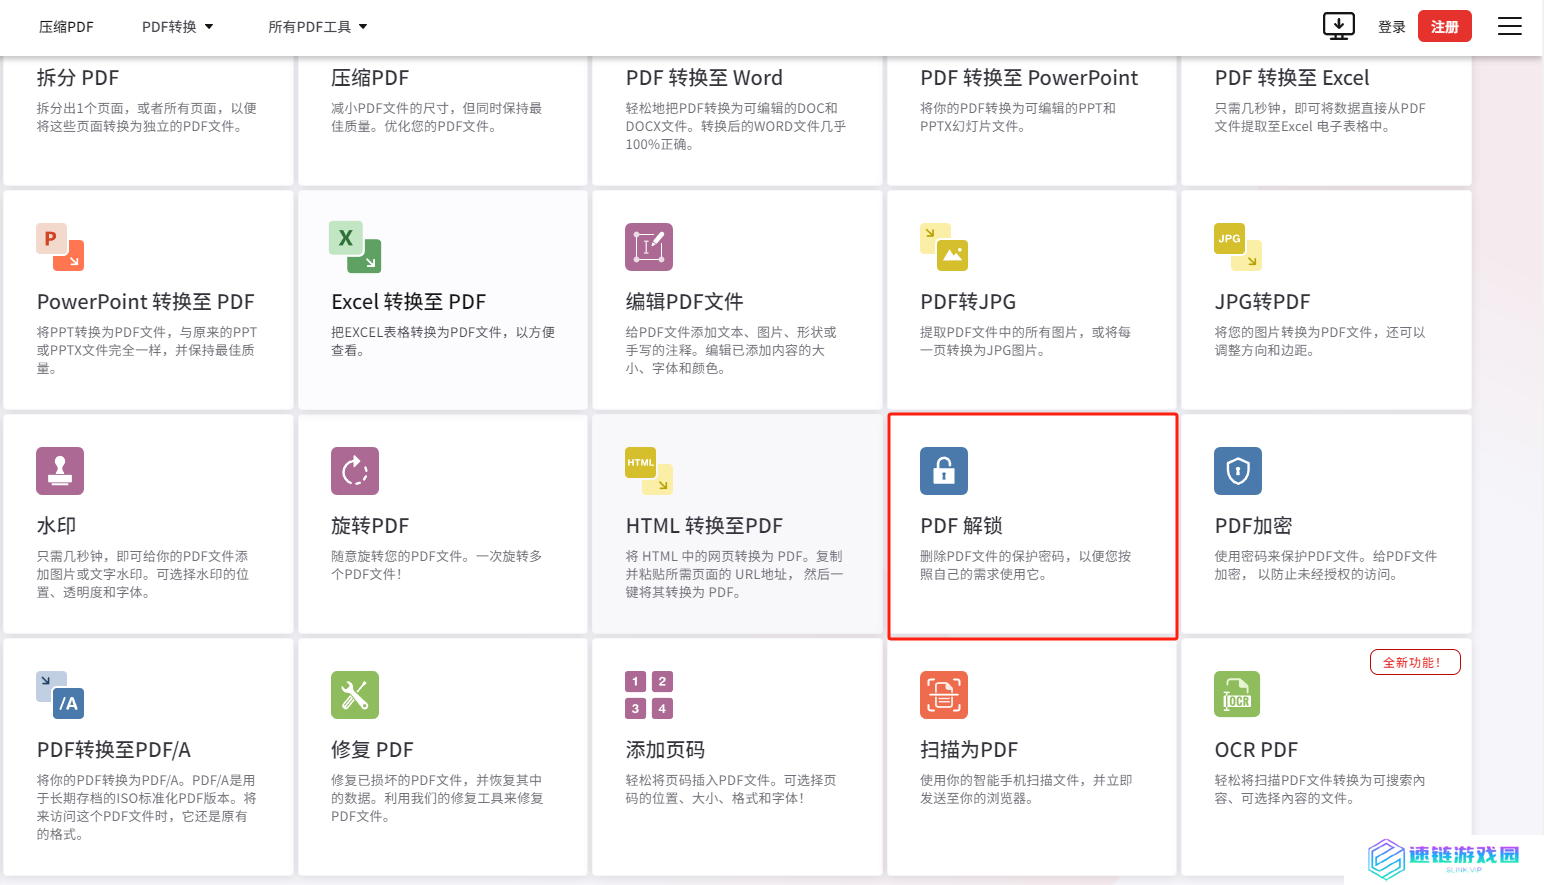The width and height of the screenshot is (1544, 885).
Task: Click description '使用密码来保护PDF文件'
Action: point(1325,565)
